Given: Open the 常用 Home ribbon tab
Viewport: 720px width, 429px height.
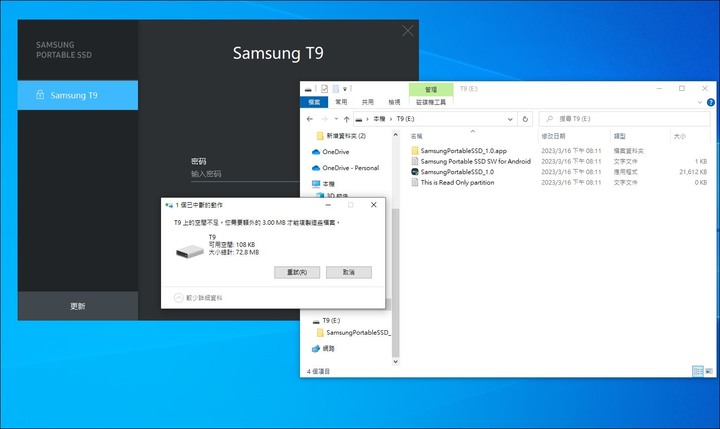Looking at the screenshot, I should (341, 102).
